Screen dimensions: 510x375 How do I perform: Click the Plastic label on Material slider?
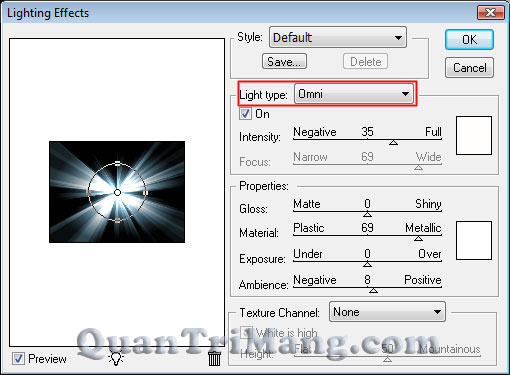click(x=309, y=228)
